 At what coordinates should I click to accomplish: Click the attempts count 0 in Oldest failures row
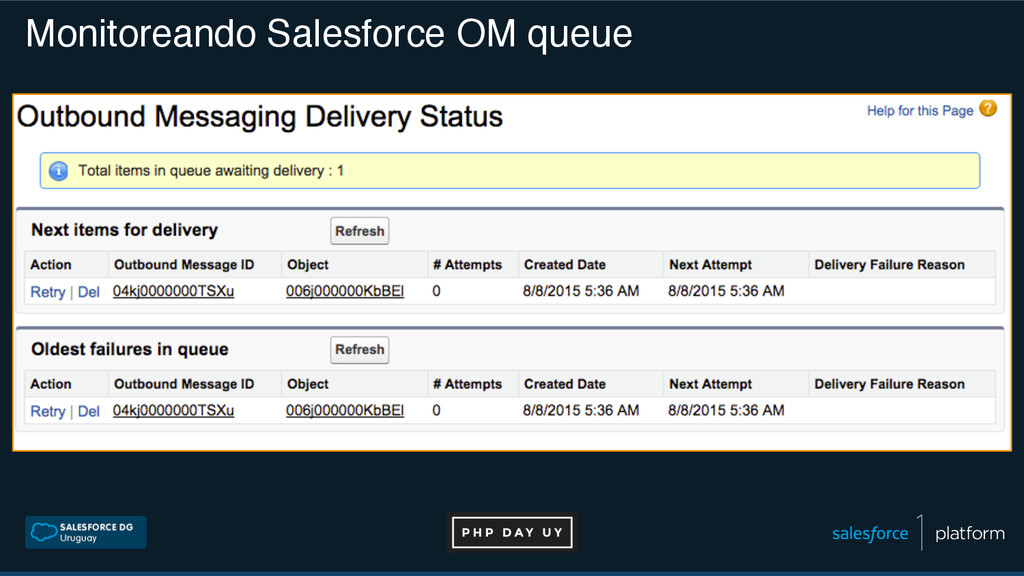436,411
